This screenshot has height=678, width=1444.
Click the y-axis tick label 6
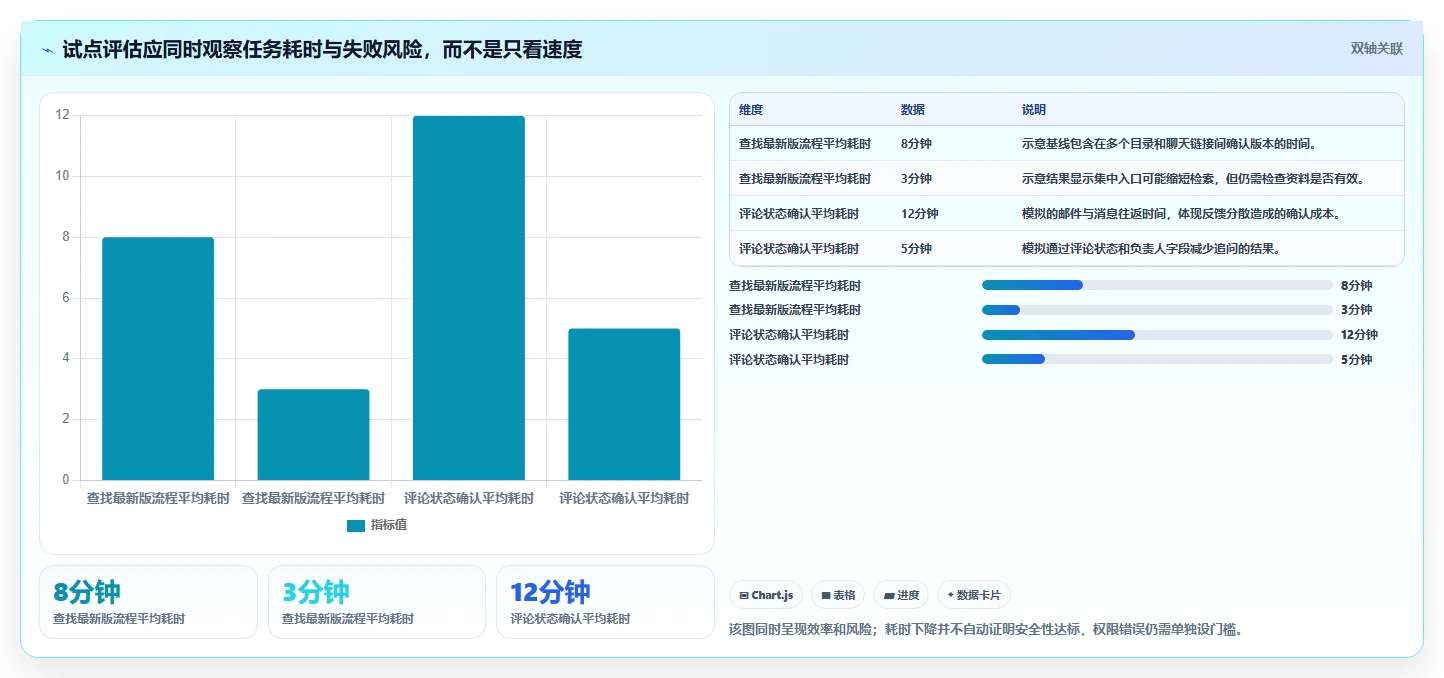[66, 298]
